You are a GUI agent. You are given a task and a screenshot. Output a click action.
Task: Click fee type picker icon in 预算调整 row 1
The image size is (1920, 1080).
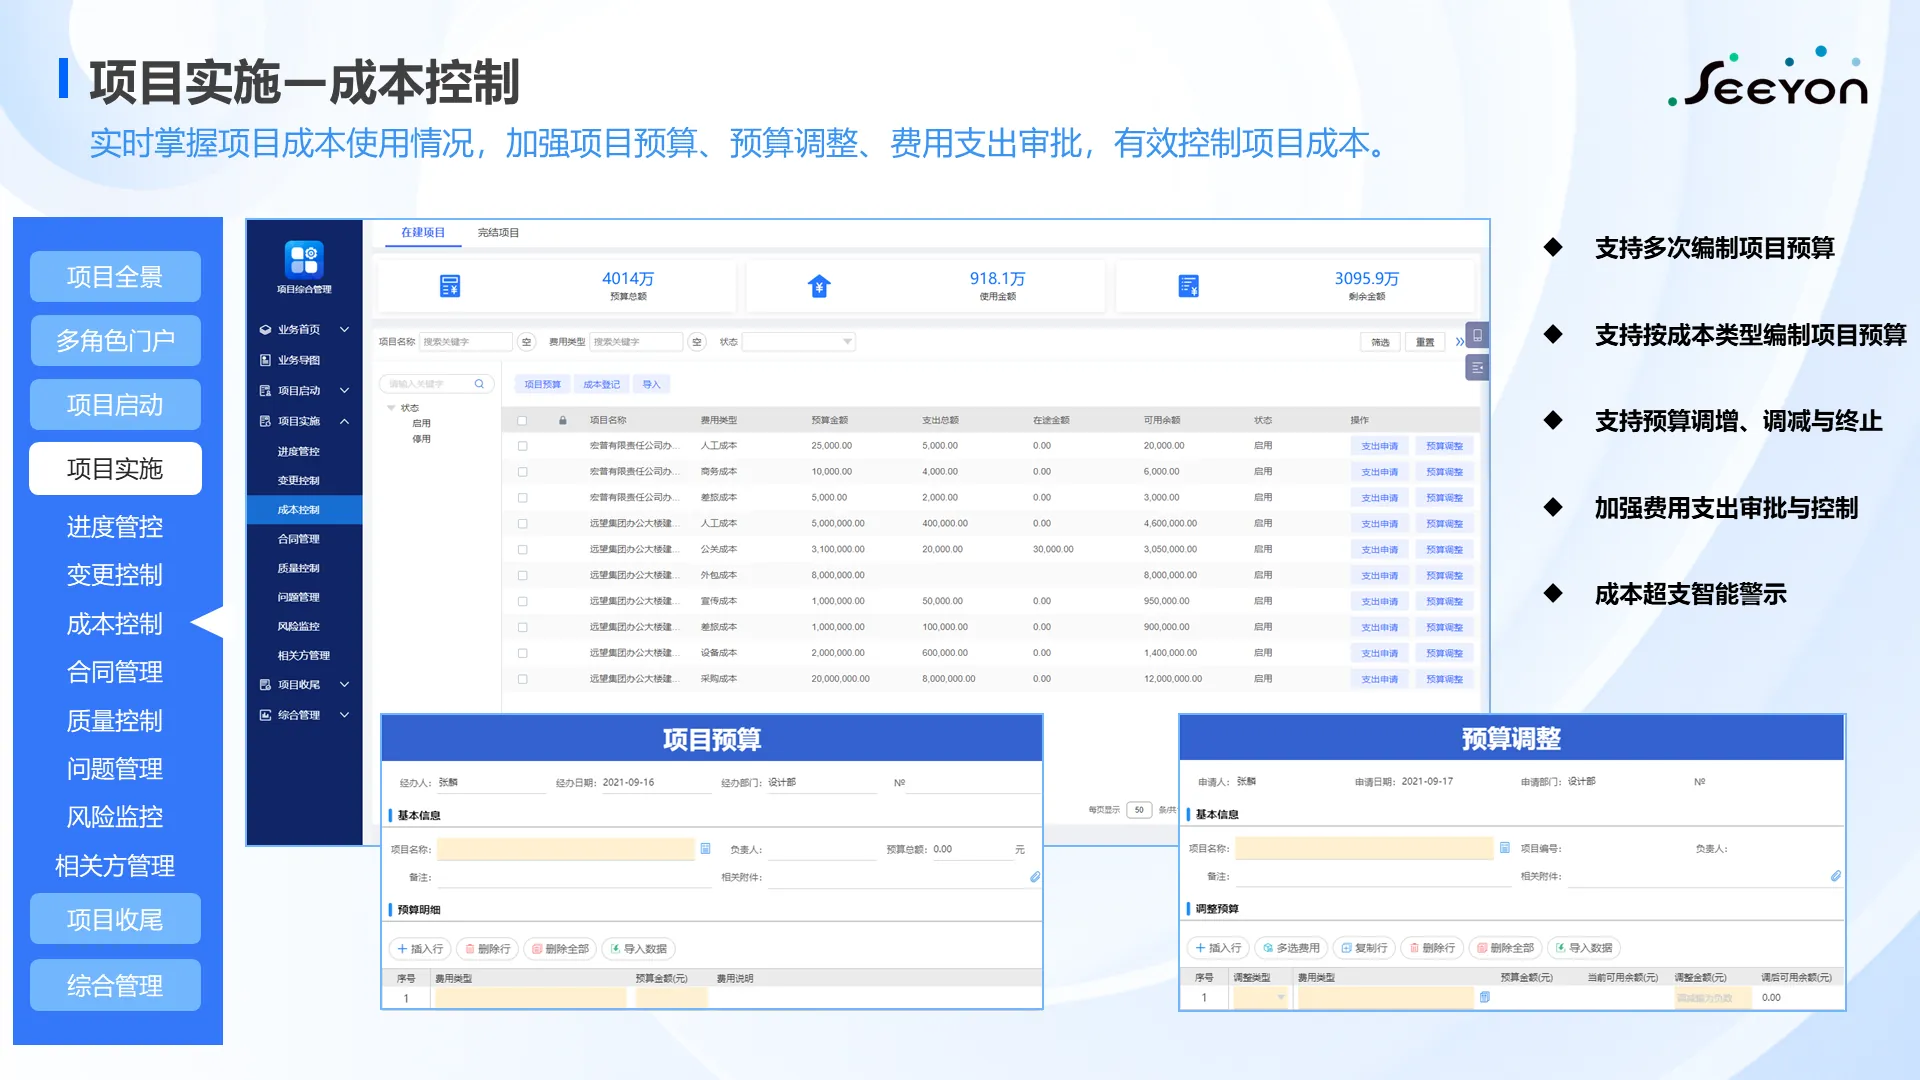tap(1484, 997)
